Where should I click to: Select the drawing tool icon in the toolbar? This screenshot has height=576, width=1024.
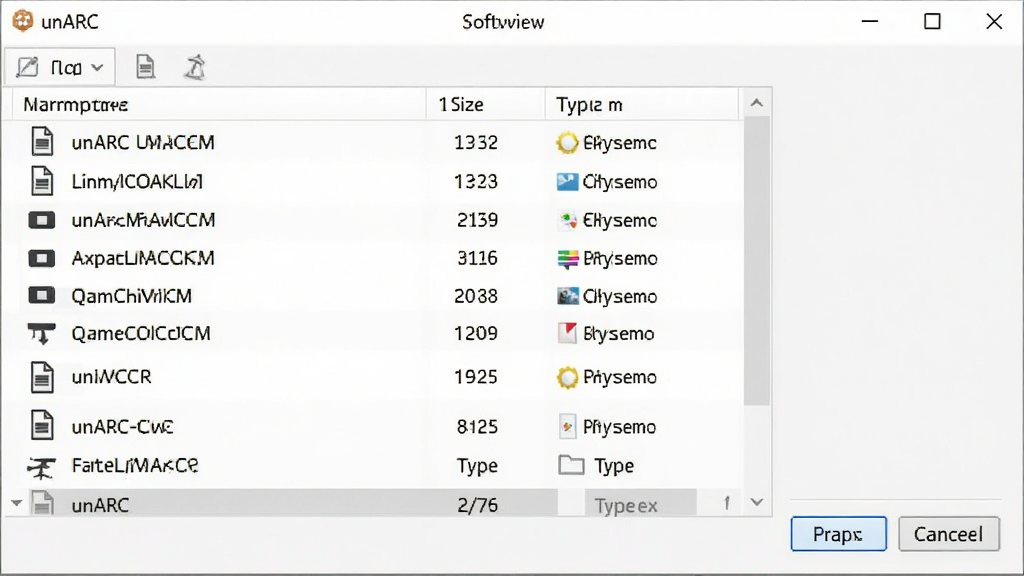pyautogui.click(x=195, y=67)
